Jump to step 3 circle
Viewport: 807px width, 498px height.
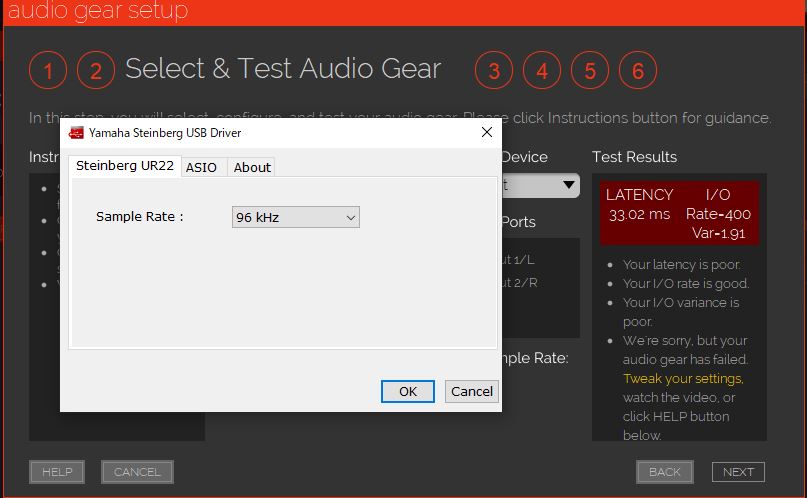pos(494,71)
